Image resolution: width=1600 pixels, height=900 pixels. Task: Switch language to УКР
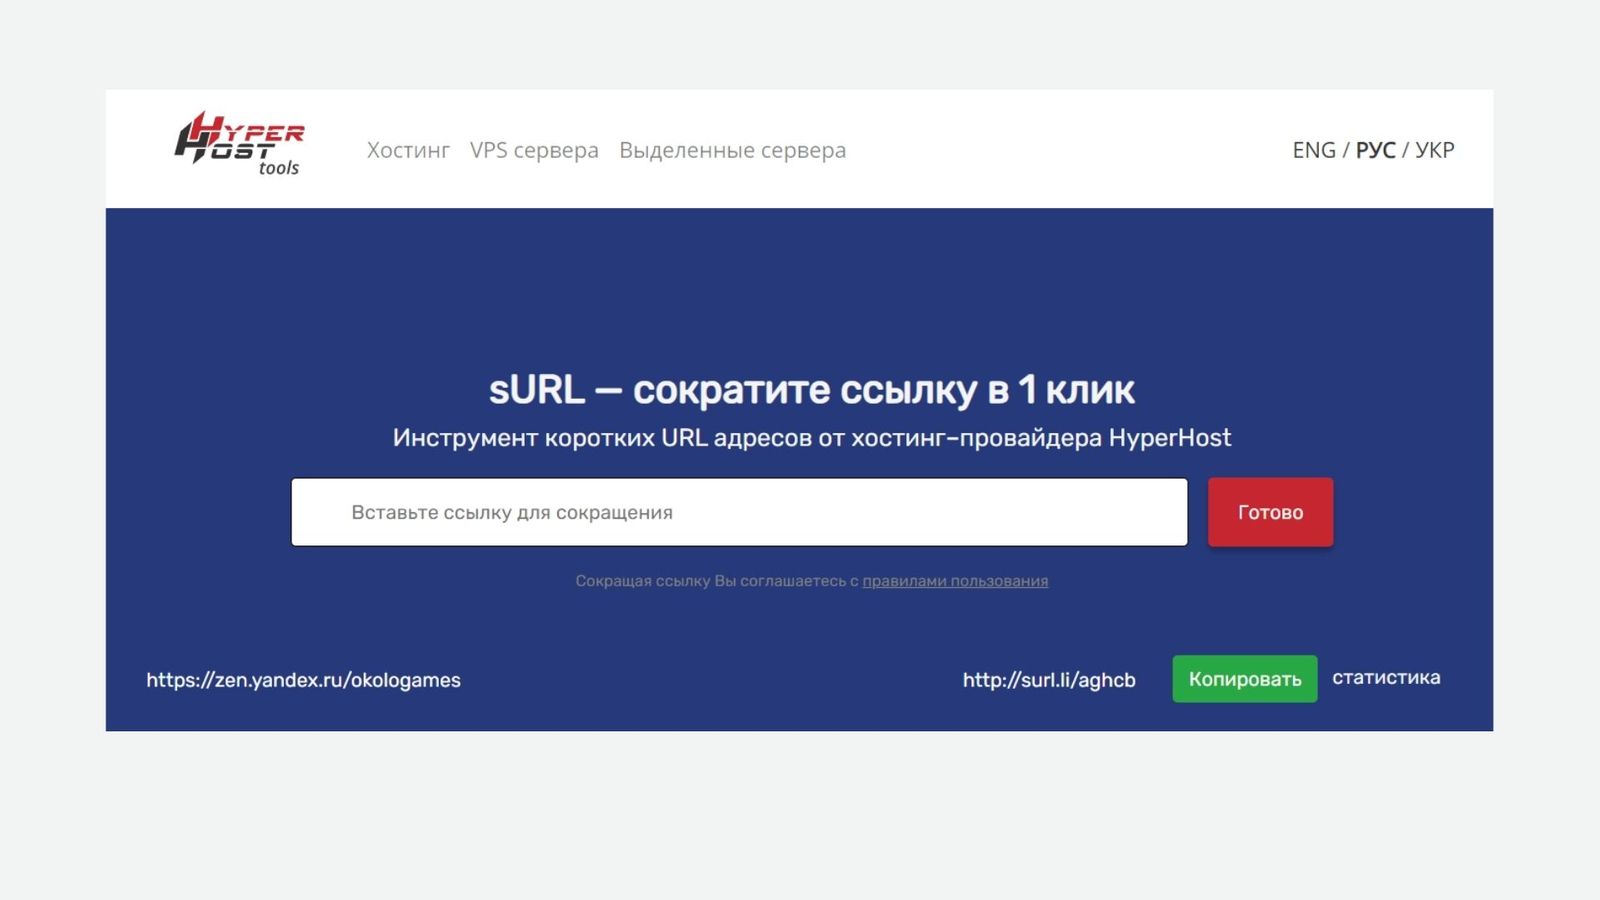coord(1434,150)
